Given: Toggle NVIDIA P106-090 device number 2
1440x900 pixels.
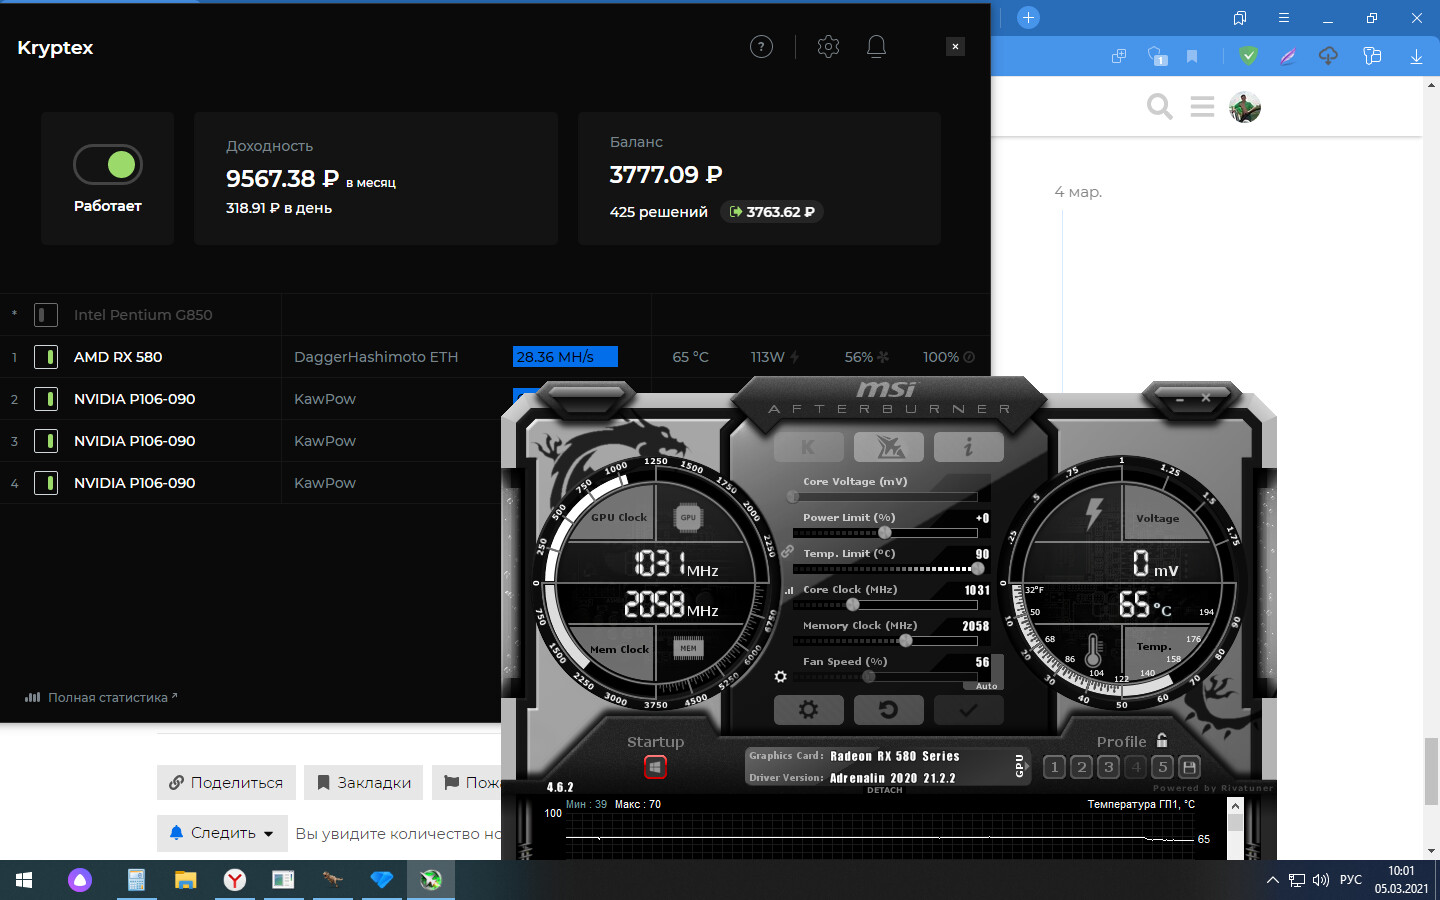Looking at the screenshot, I should click(46, 399).
